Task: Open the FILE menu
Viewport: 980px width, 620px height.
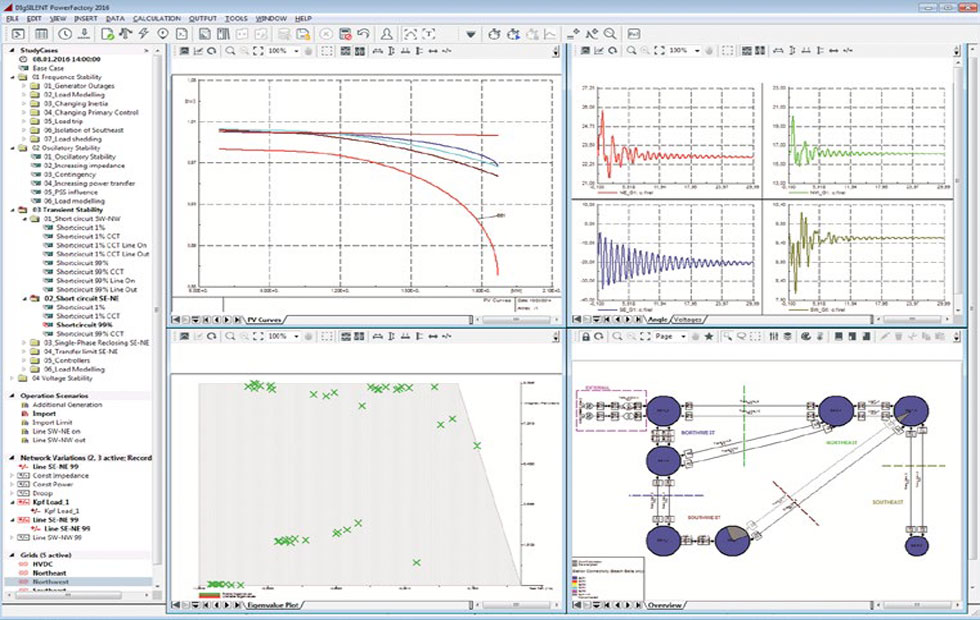Action: pyautogui.click(x=12, y=19)
